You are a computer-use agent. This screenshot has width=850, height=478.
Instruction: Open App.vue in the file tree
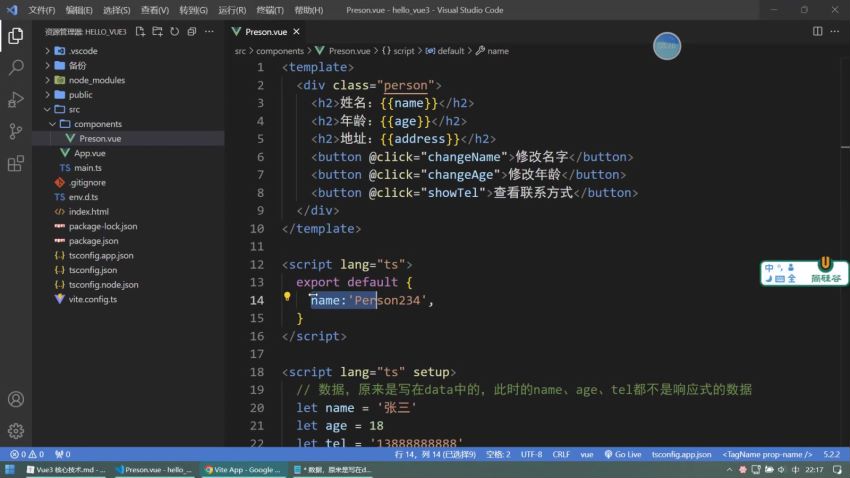tap(89, 153)
